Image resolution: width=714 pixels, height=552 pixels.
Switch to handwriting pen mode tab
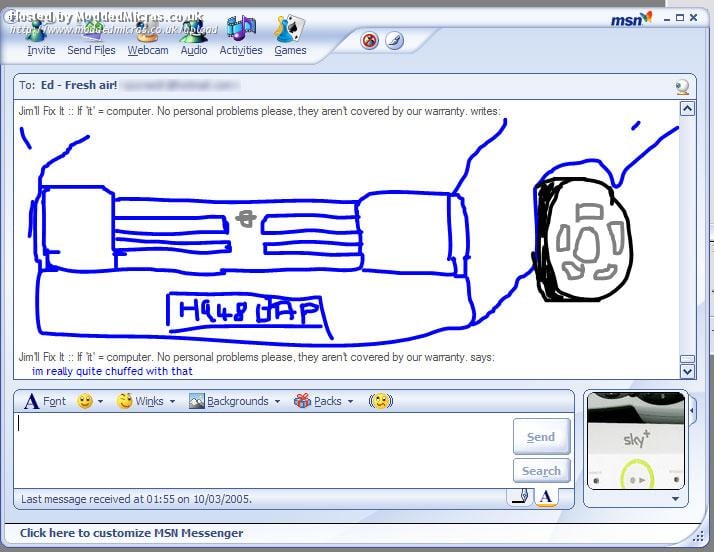[x=521, y=496]
